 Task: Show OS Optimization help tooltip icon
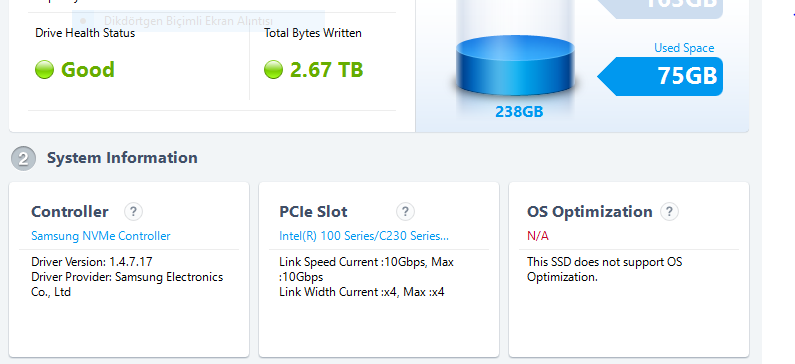[x=669, y=211]
